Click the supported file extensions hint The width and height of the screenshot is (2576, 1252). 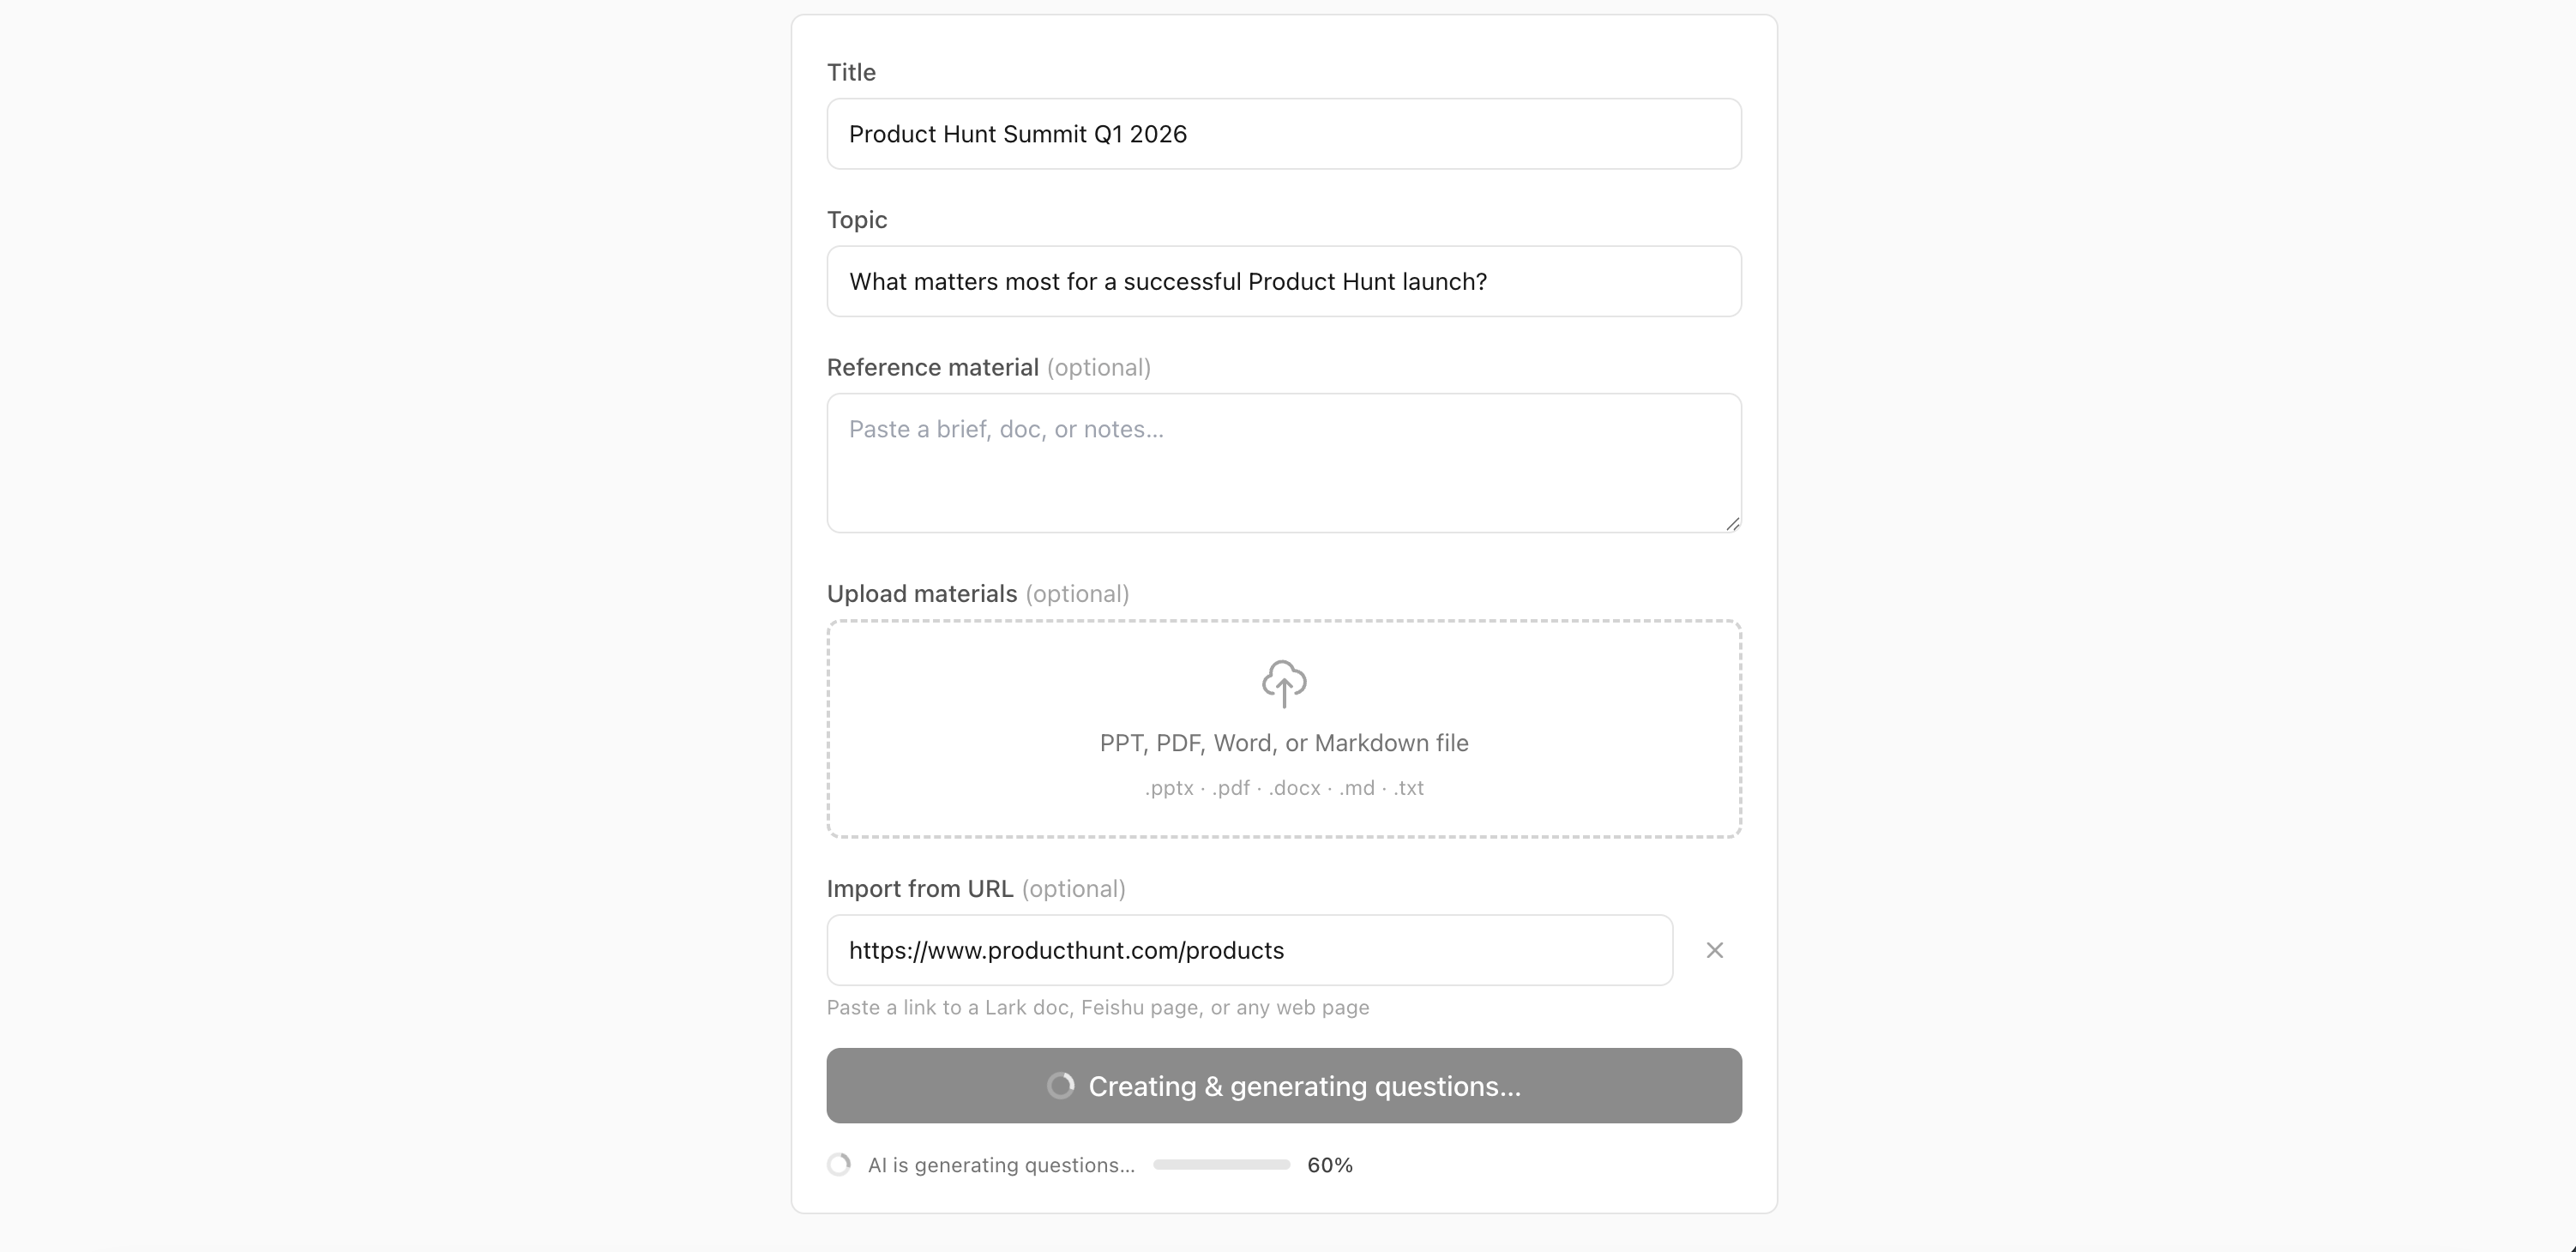[1284, 788]
